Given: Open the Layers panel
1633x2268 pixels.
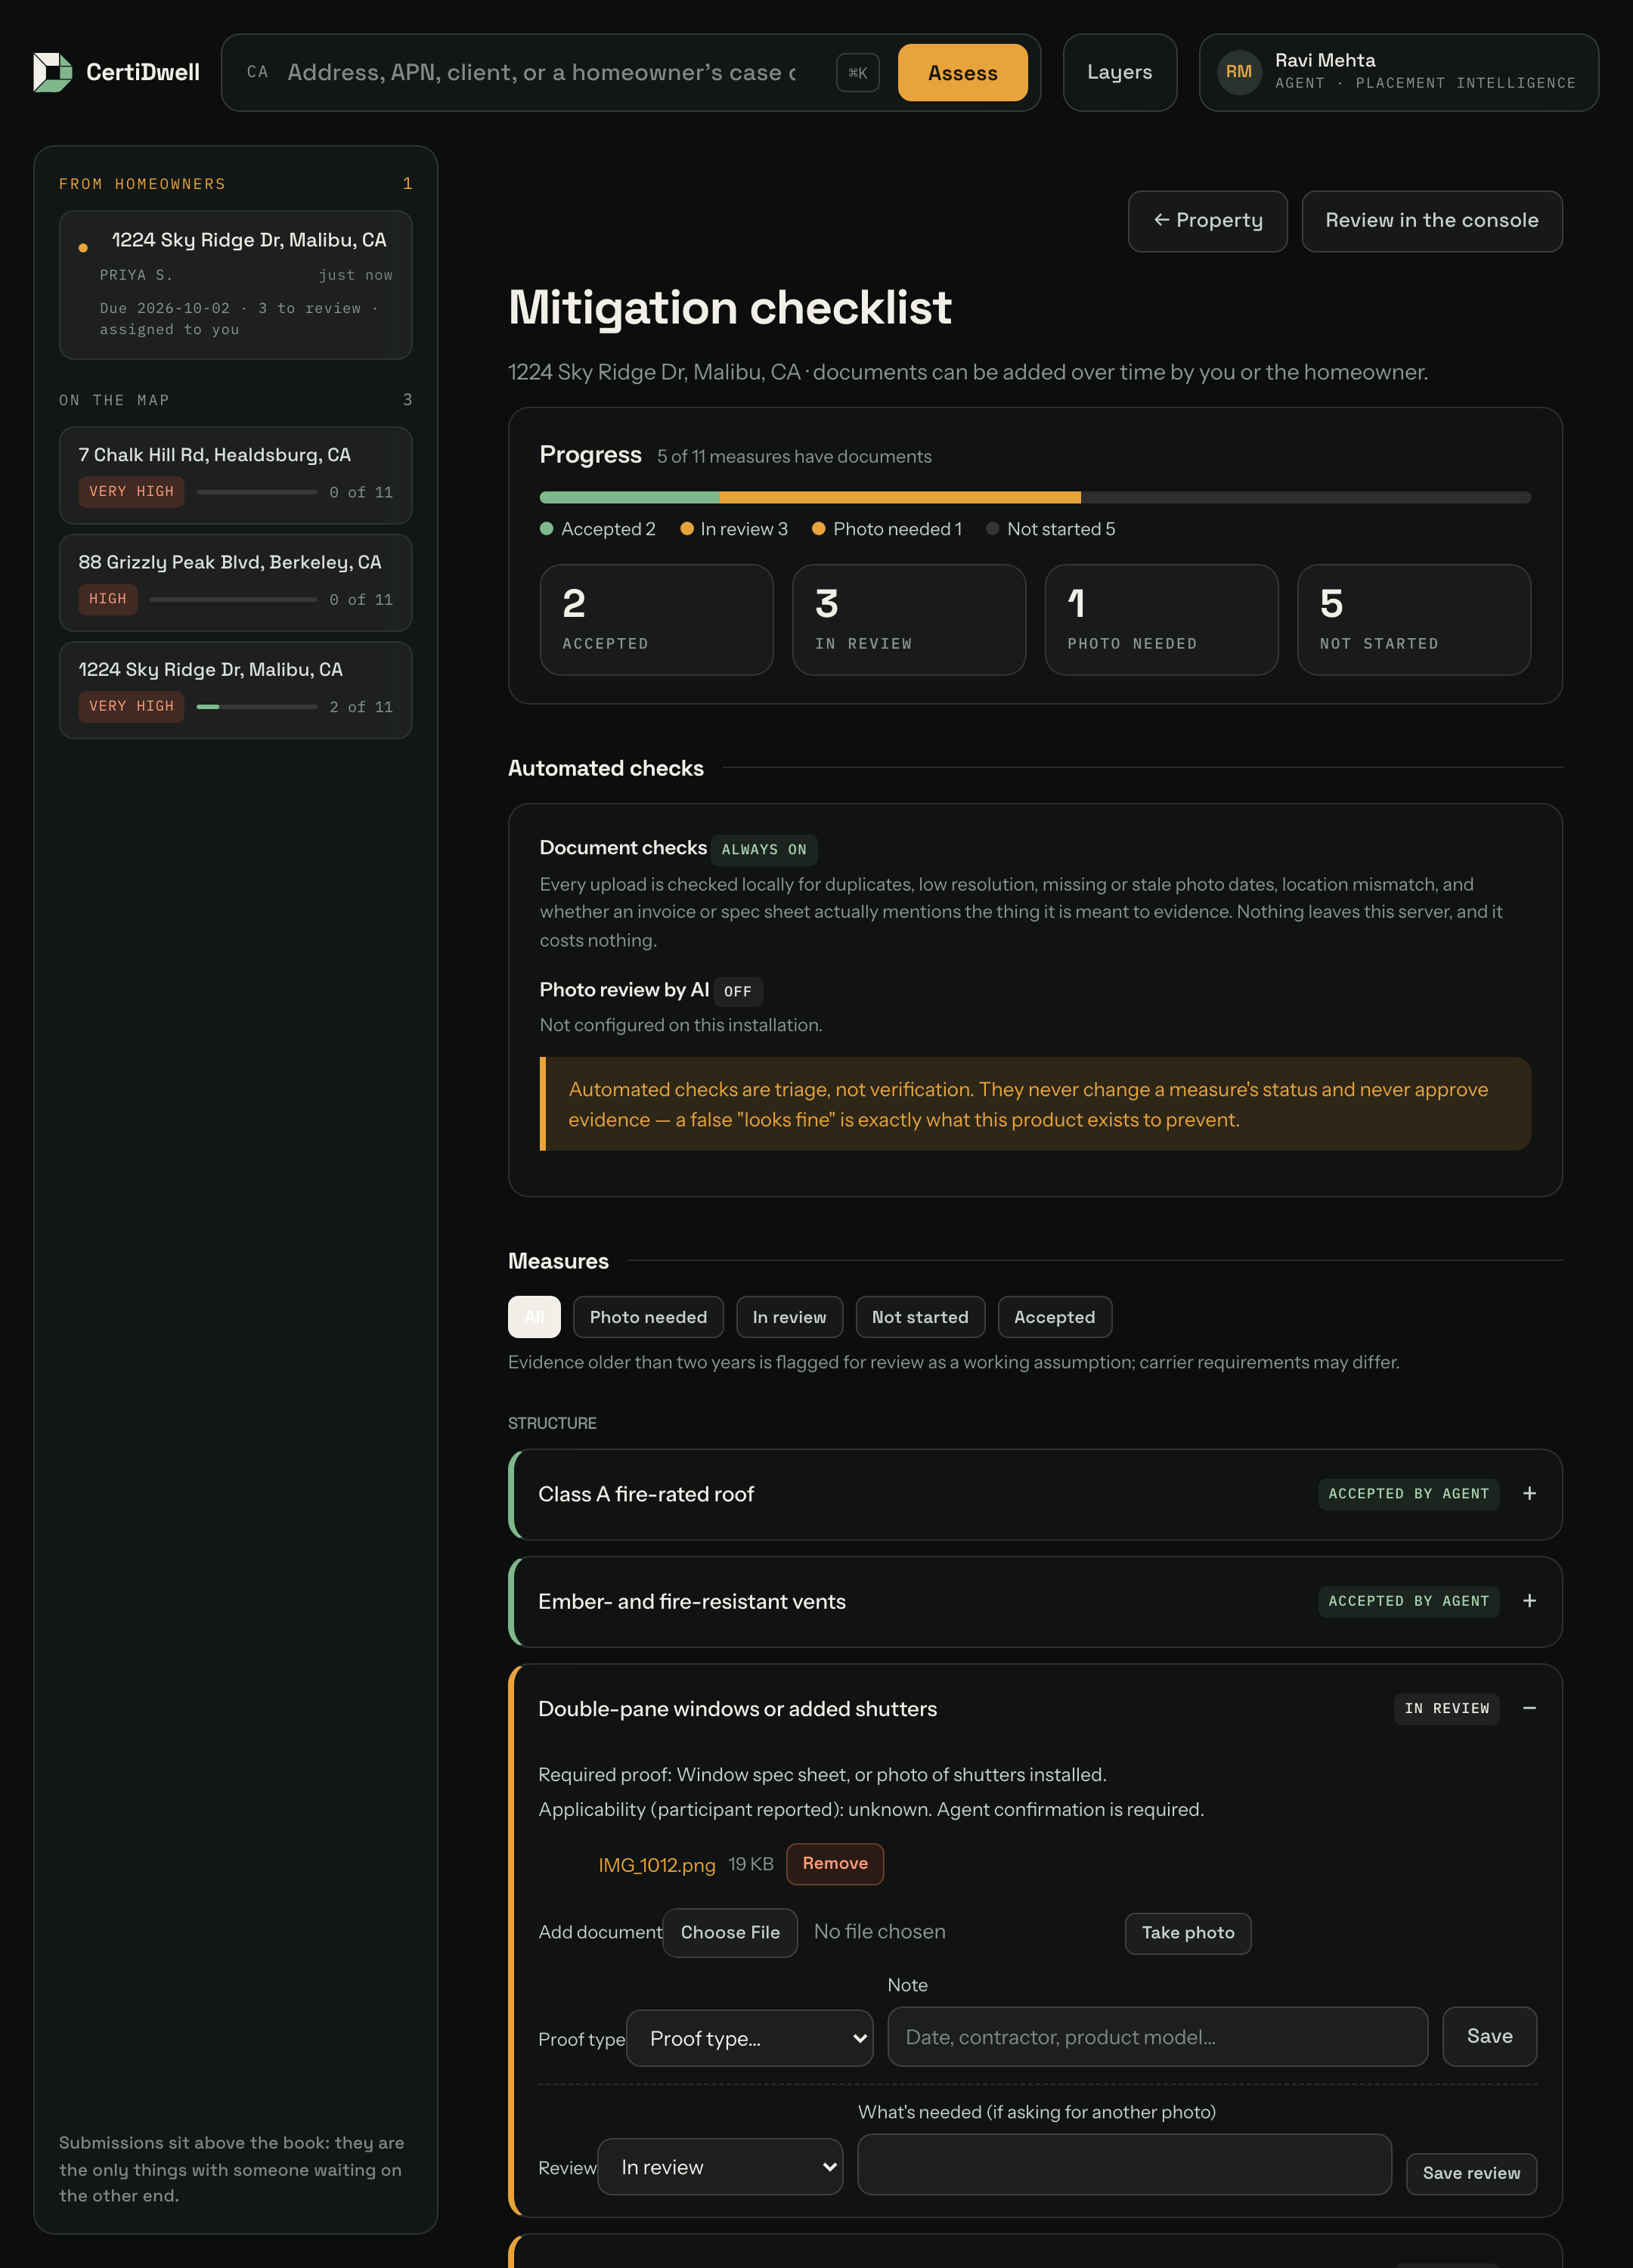Looking at the screenshot, I should click(x=1119, y=72).
